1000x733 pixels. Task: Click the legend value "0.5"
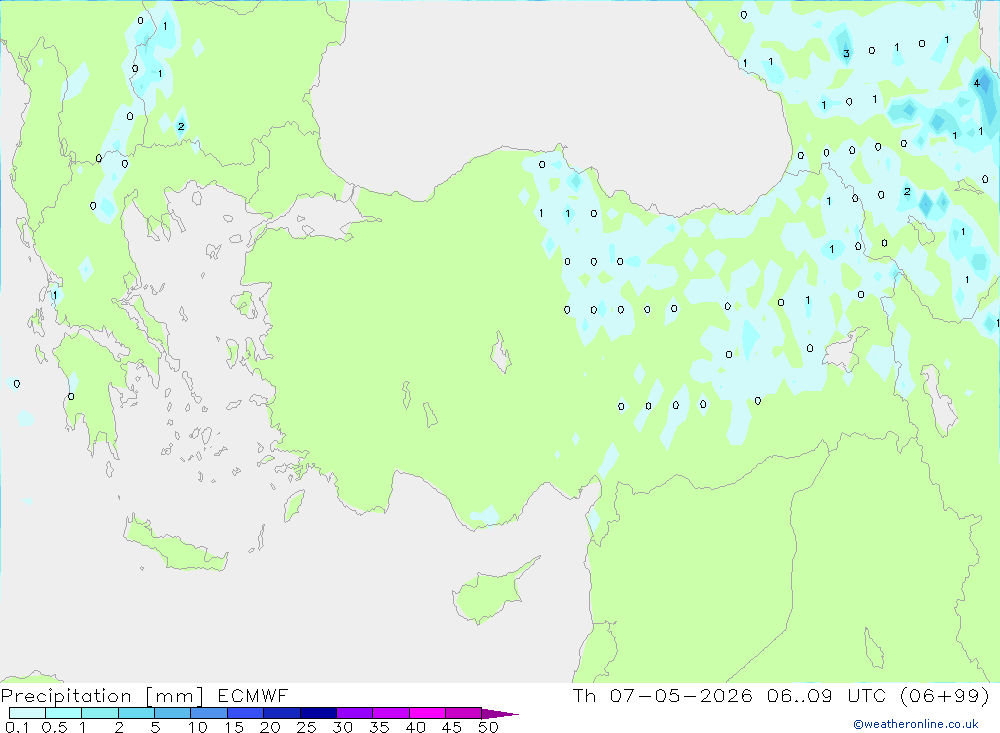(54, 727)
